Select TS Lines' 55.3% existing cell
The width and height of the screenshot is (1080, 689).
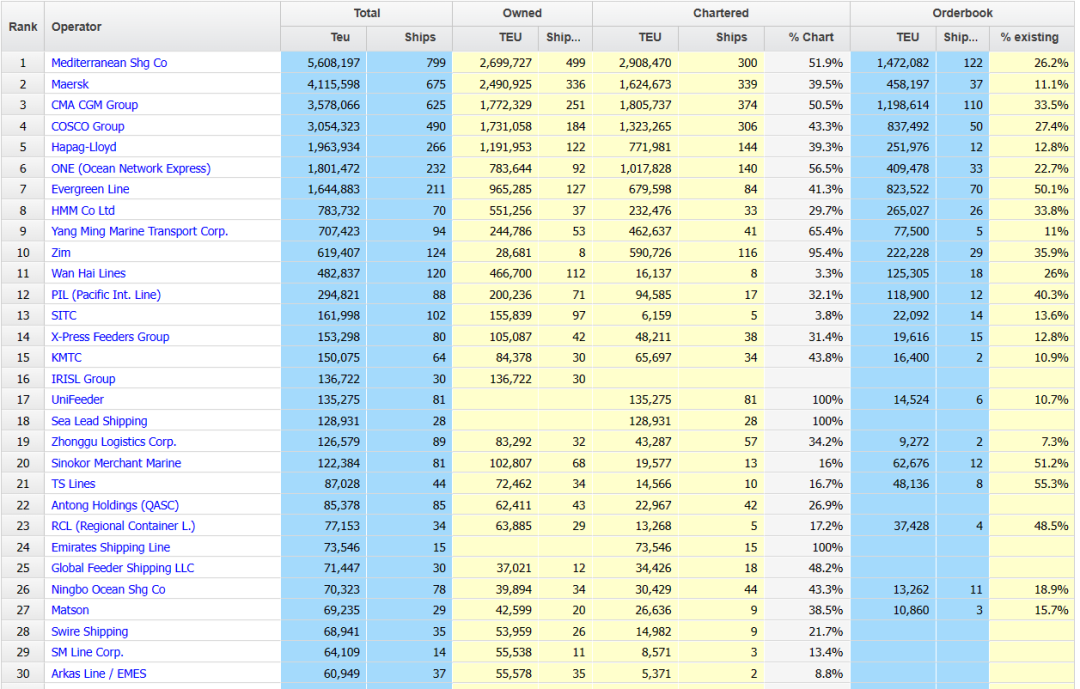[1032, 483]
